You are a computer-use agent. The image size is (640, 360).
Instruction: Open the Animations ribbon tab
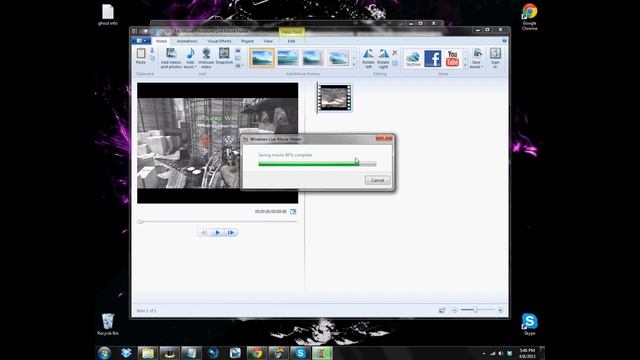click(x=187, y=41)
